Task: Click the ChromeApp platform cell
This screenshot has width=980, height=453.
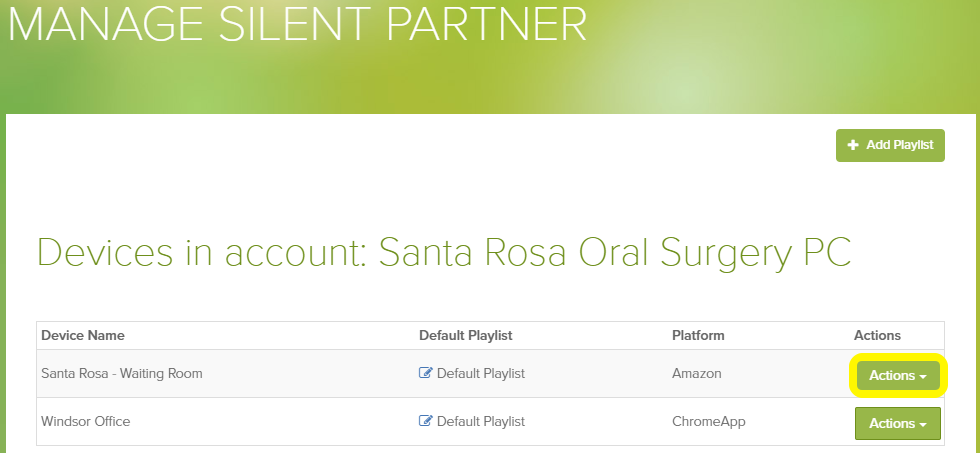Action: 709,422
